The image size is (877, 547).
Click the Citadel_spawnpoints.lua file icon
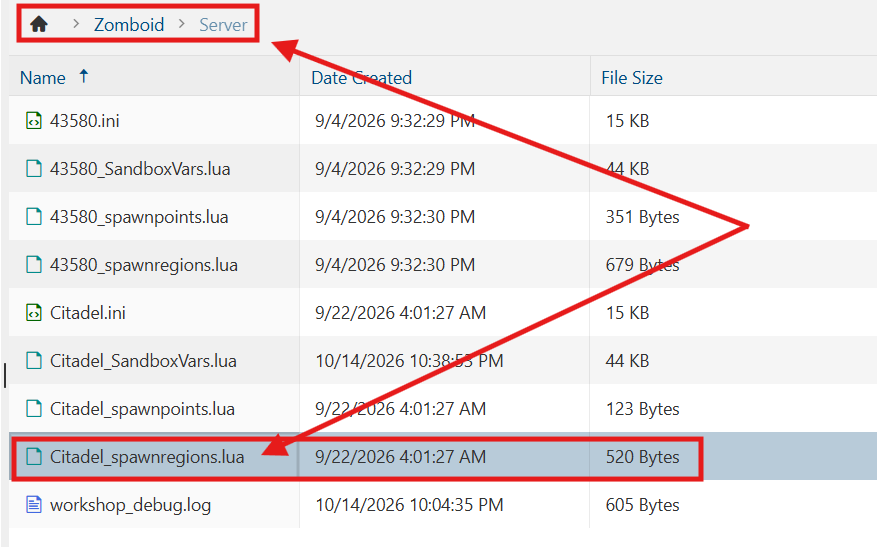tap(34, 409)
